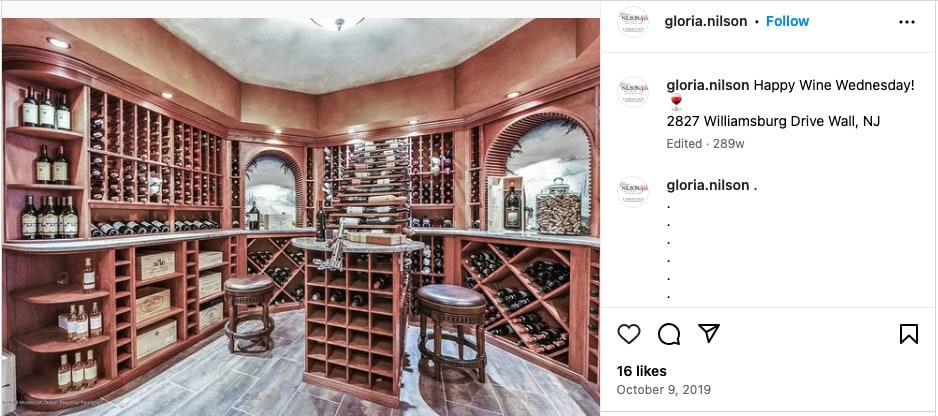Follow the gloria.nilson account
Viewport: 938px width, 416px height.
click(x=787, y=21)
